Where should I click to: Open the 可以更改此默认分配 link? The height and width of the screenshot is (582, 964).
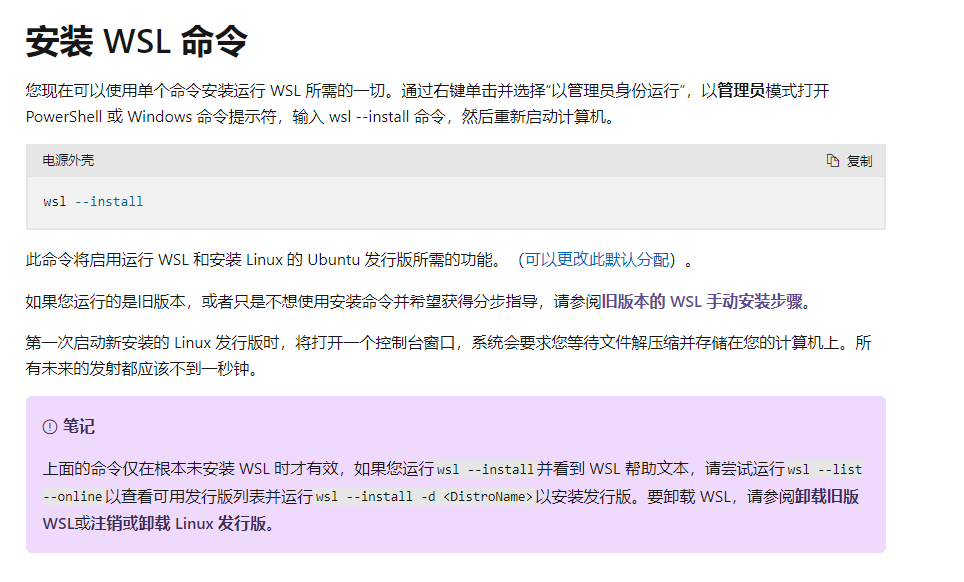[x=596, y=260]
